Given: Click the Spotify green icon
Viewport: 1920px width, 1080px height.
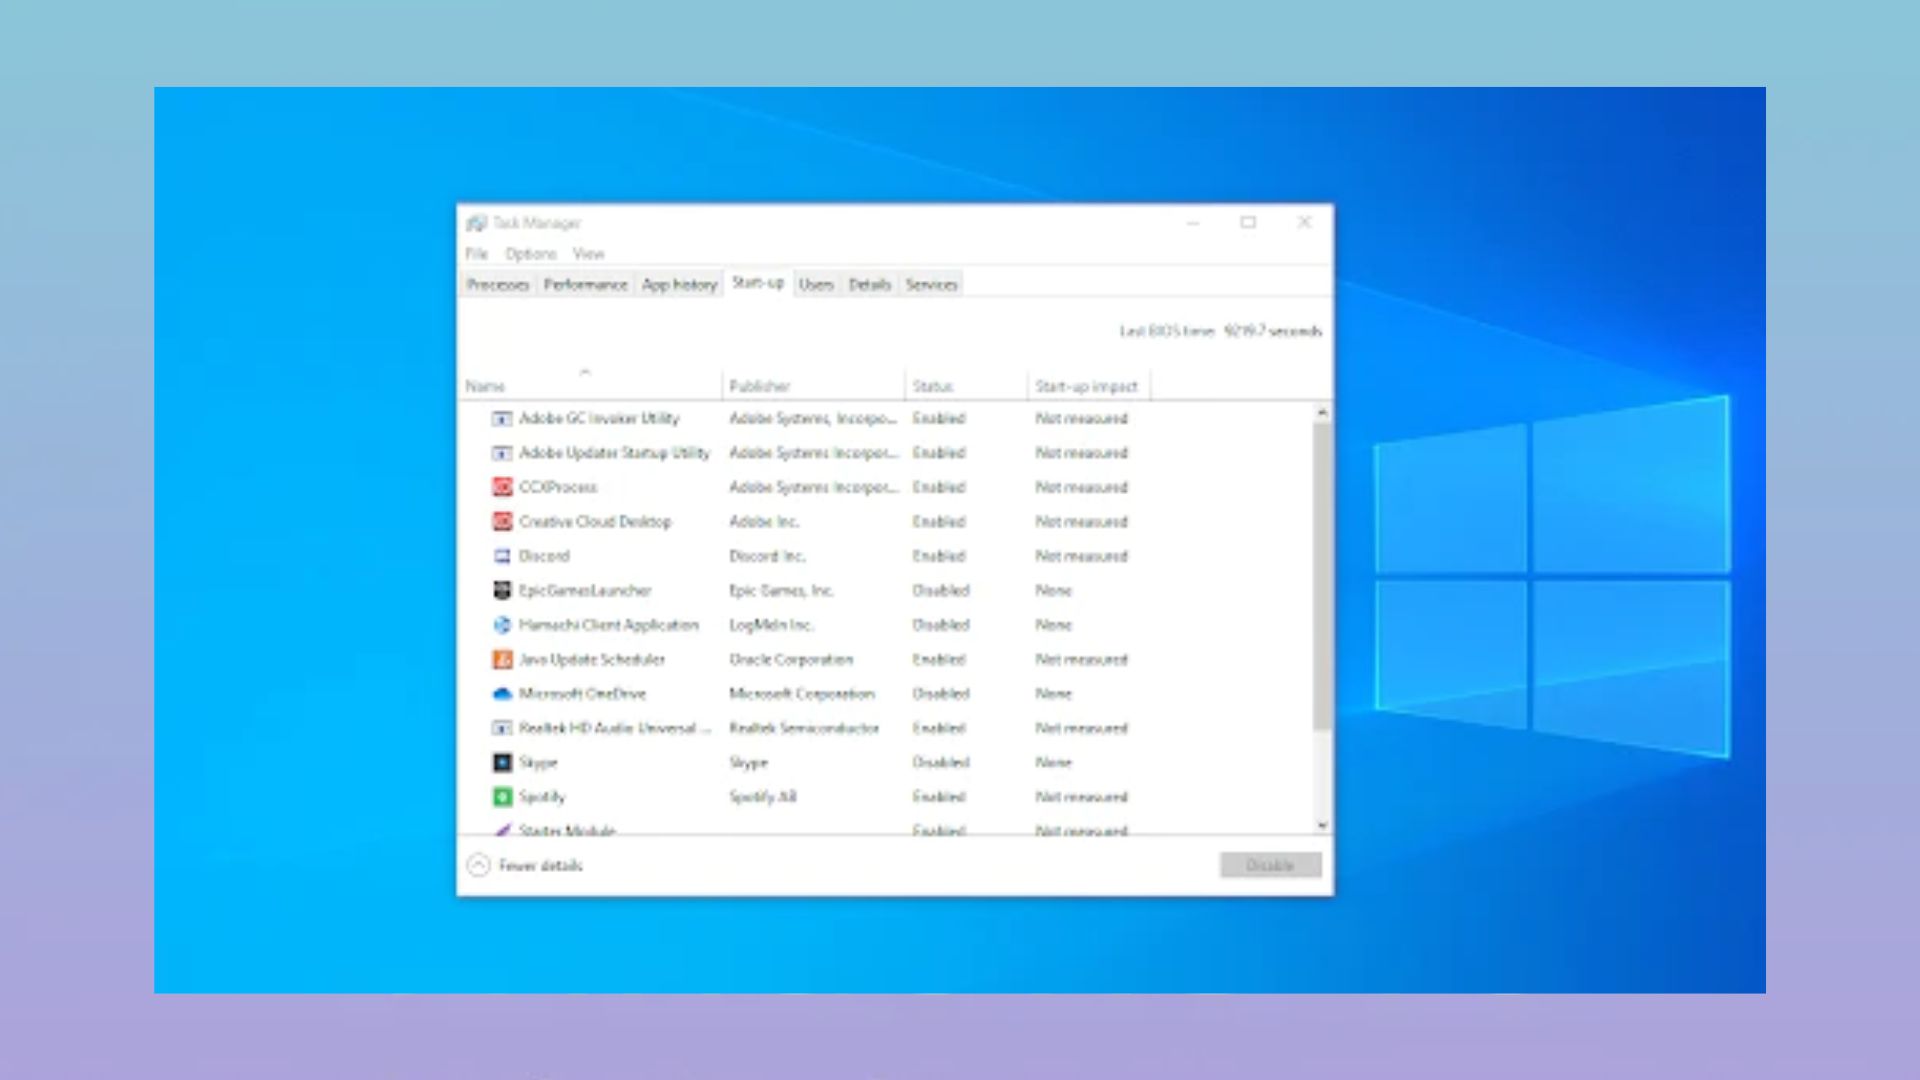Looking at the screenshot, I should pyautogui.click(x=502, y=797).
